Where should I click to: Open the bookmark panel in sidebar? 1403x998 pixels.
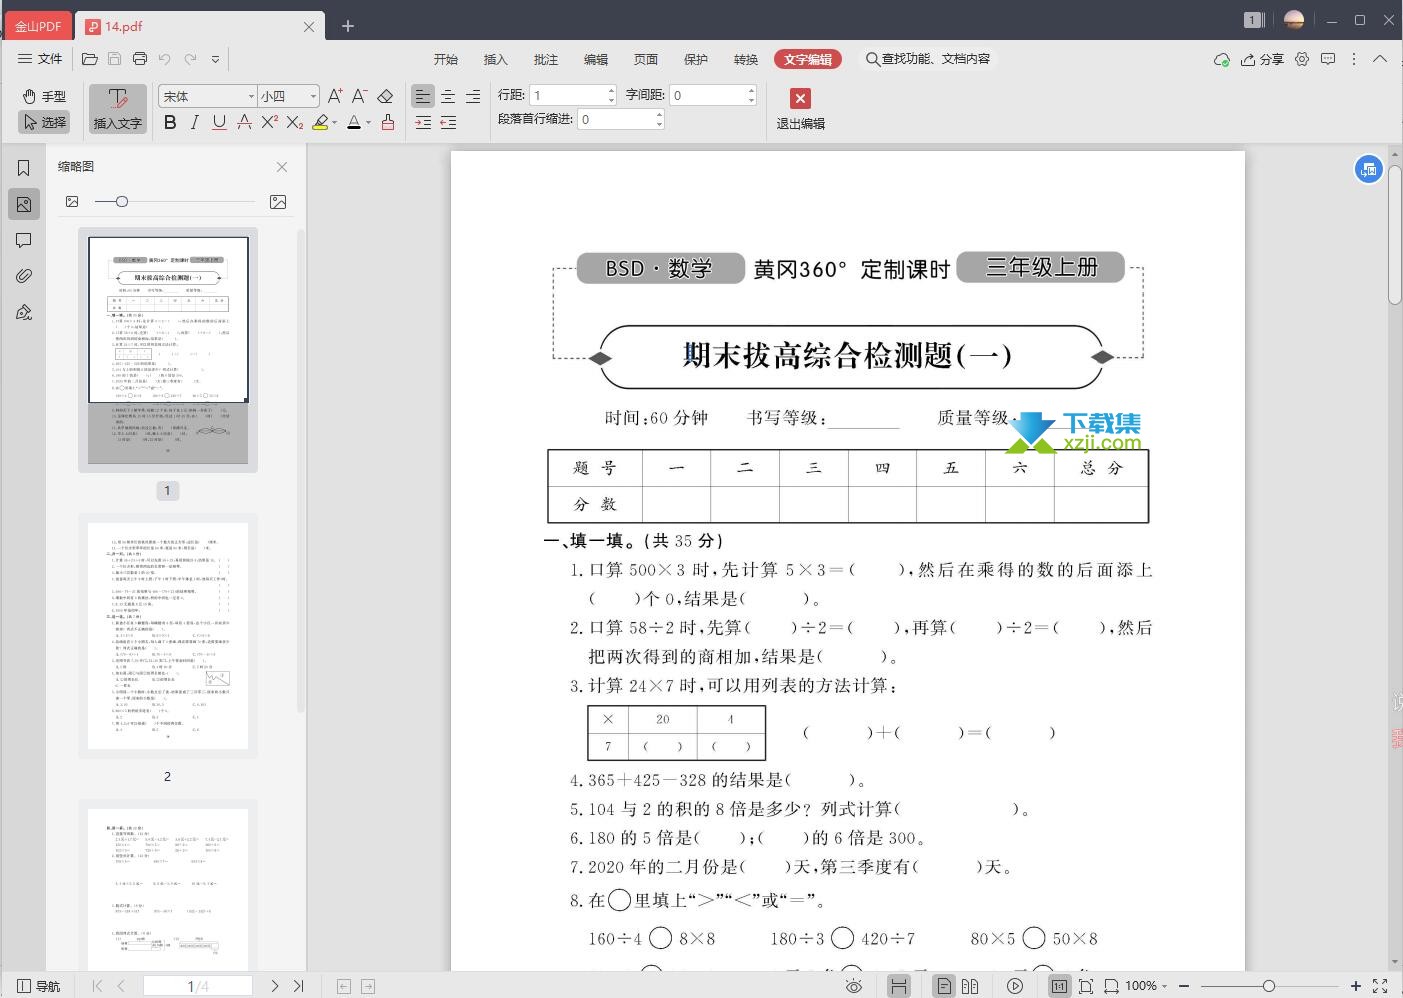[24, 168]
